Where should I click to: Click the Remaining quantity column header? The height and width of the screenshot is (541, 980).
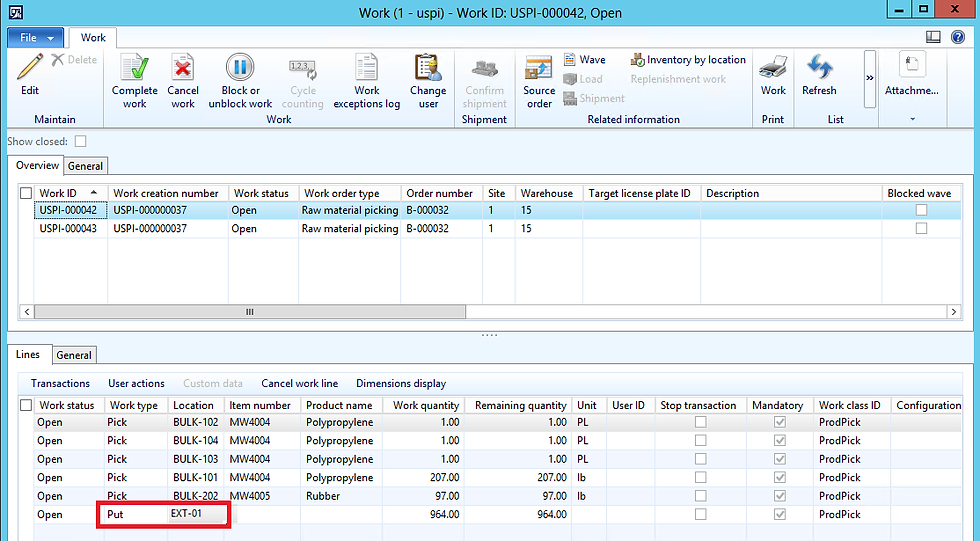(x=519, y=405)
